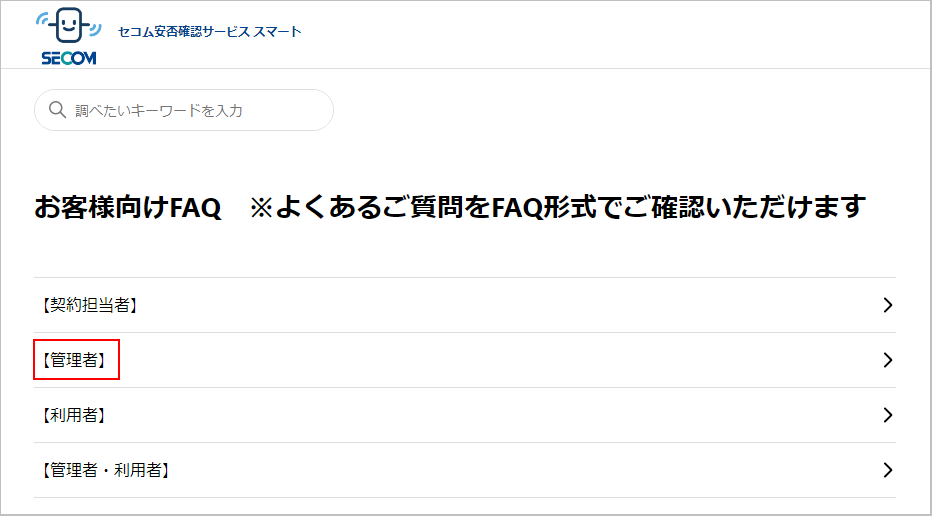Expand 契約担当者 using its right chevron arrow
The width and height of the screenshot is (932, 516).
click(888, 305)
